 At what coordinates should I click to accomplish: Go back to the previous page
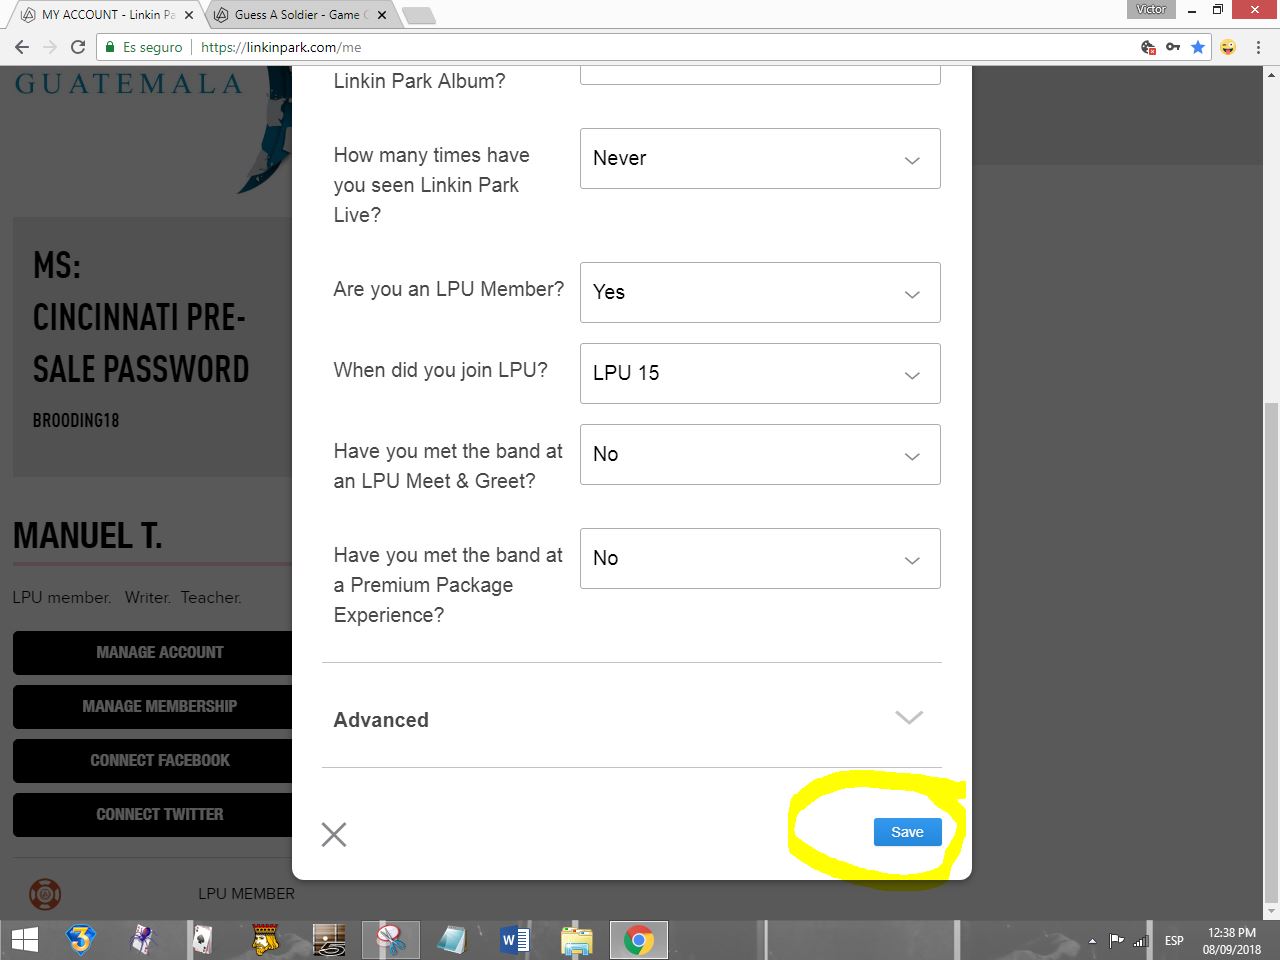(22, 47)
